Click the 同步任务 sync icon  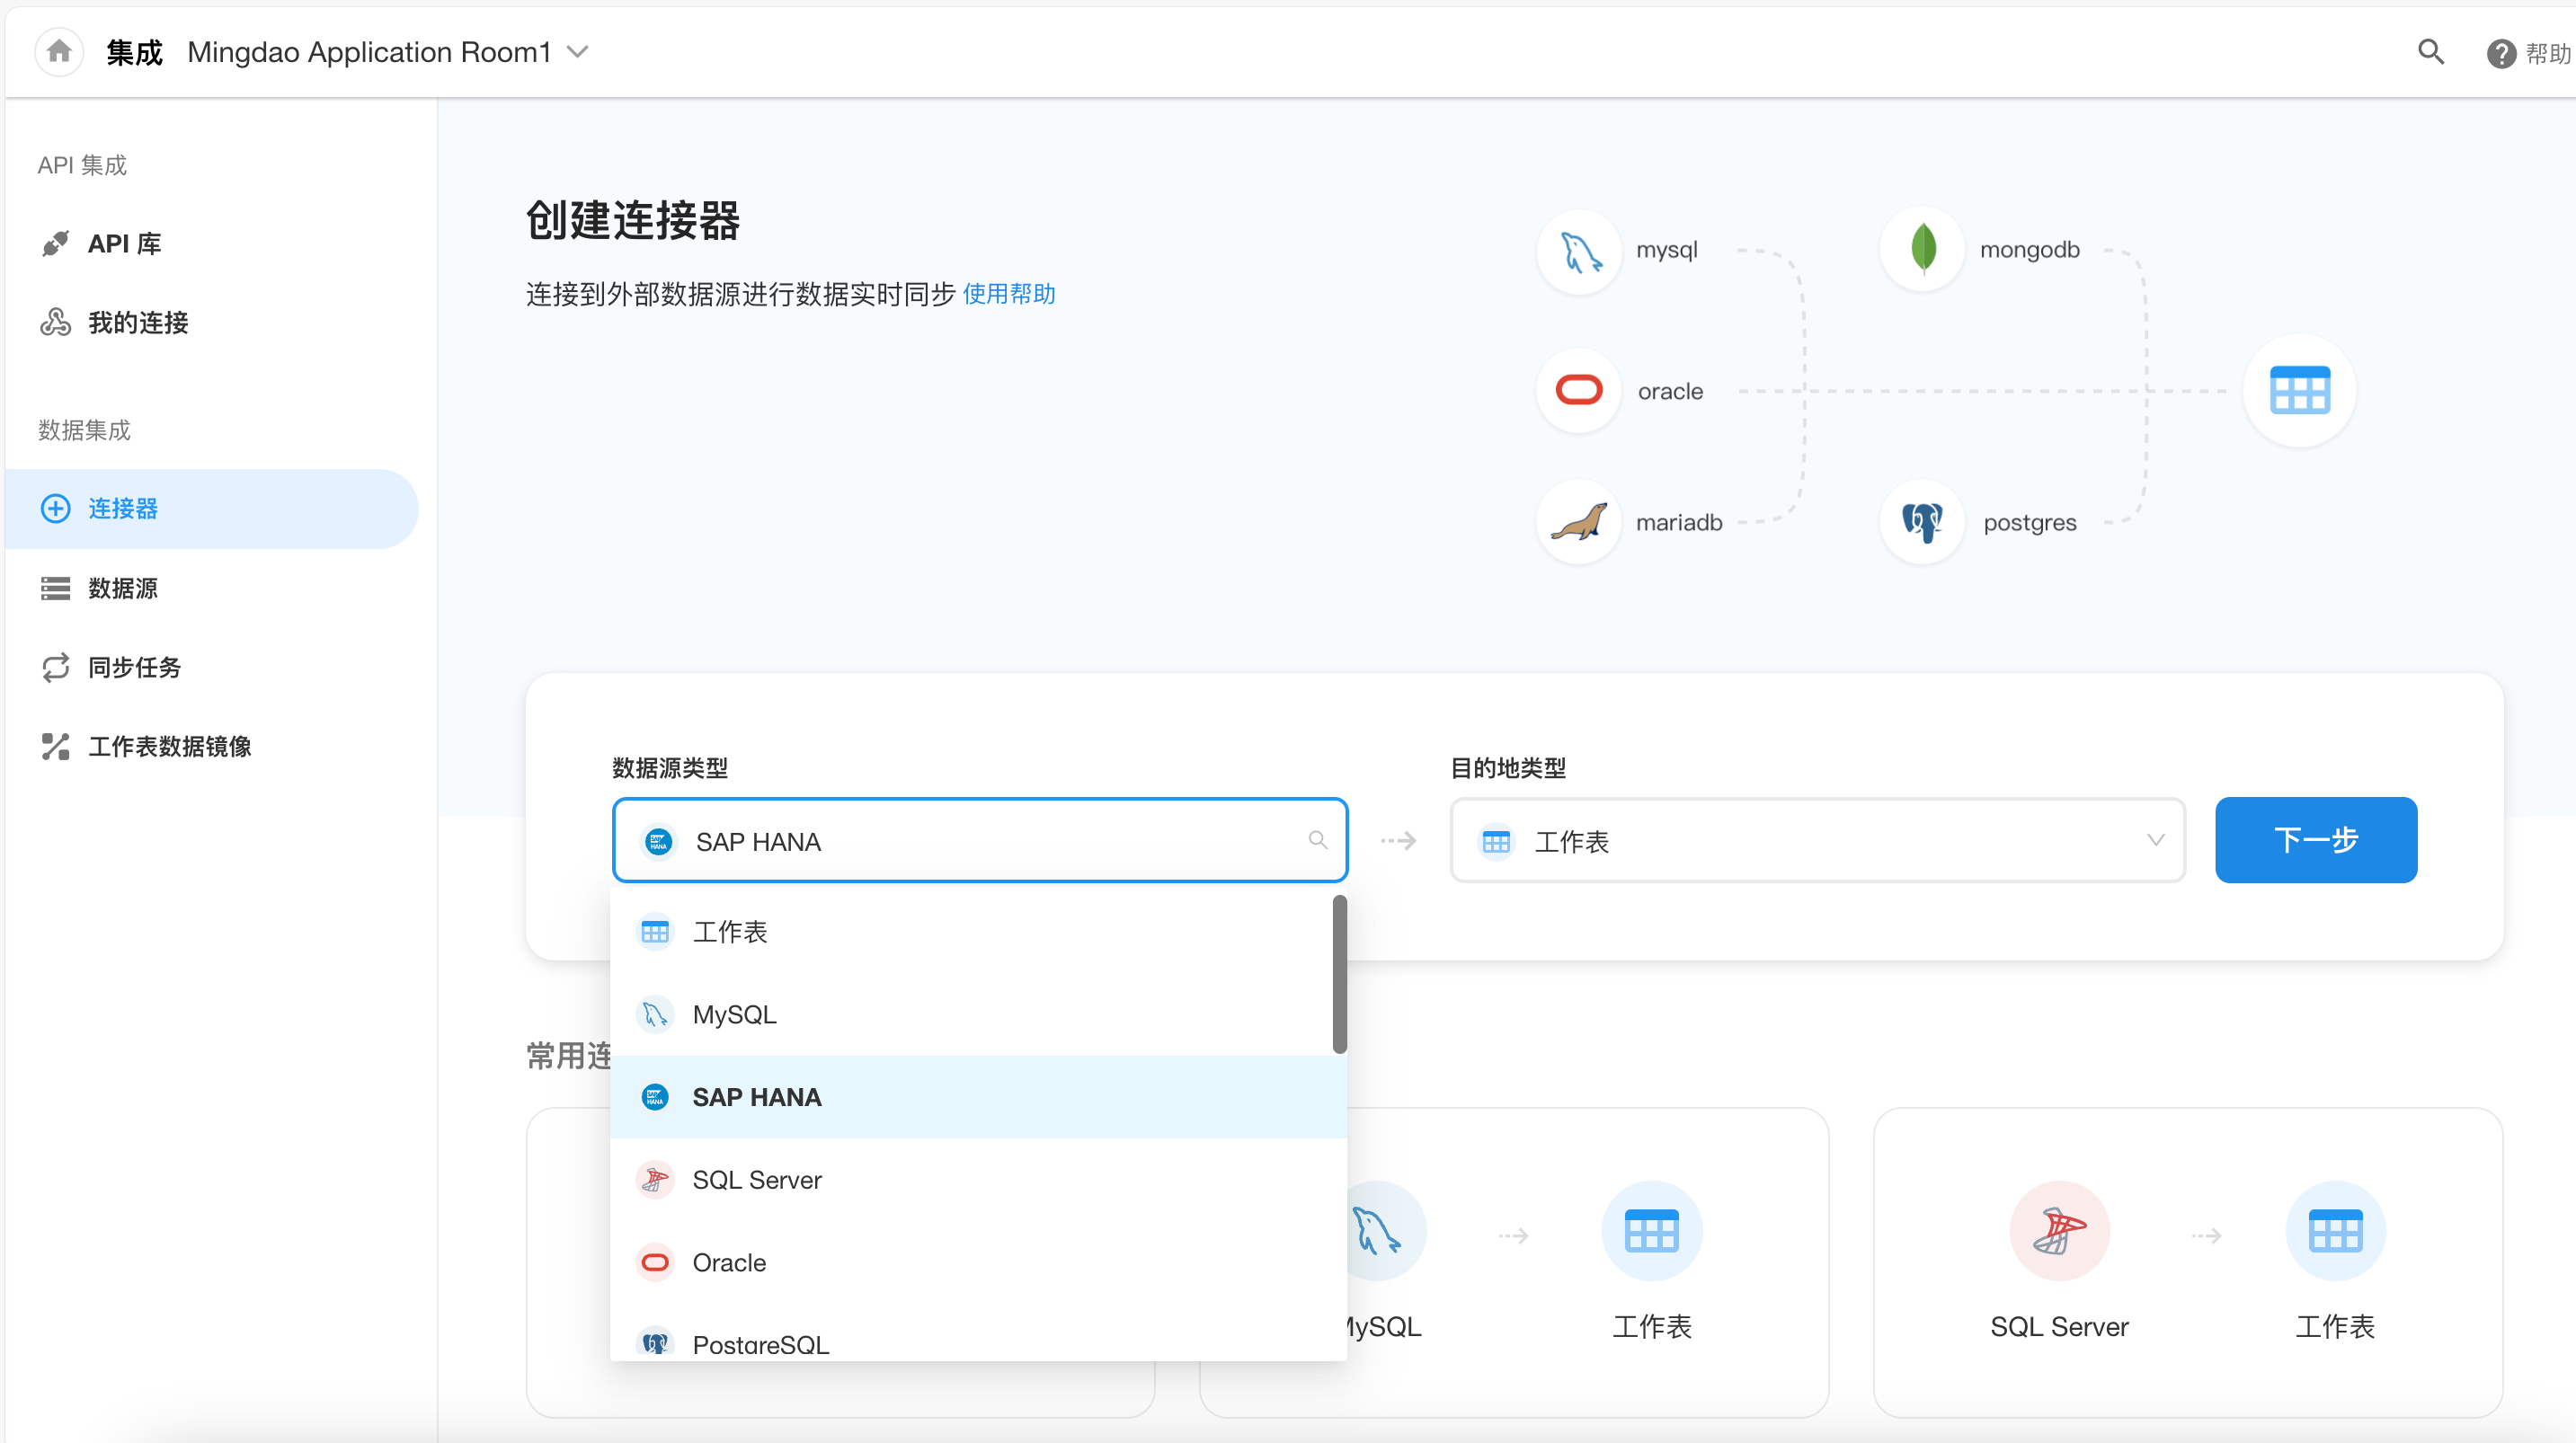coord(56,667)
